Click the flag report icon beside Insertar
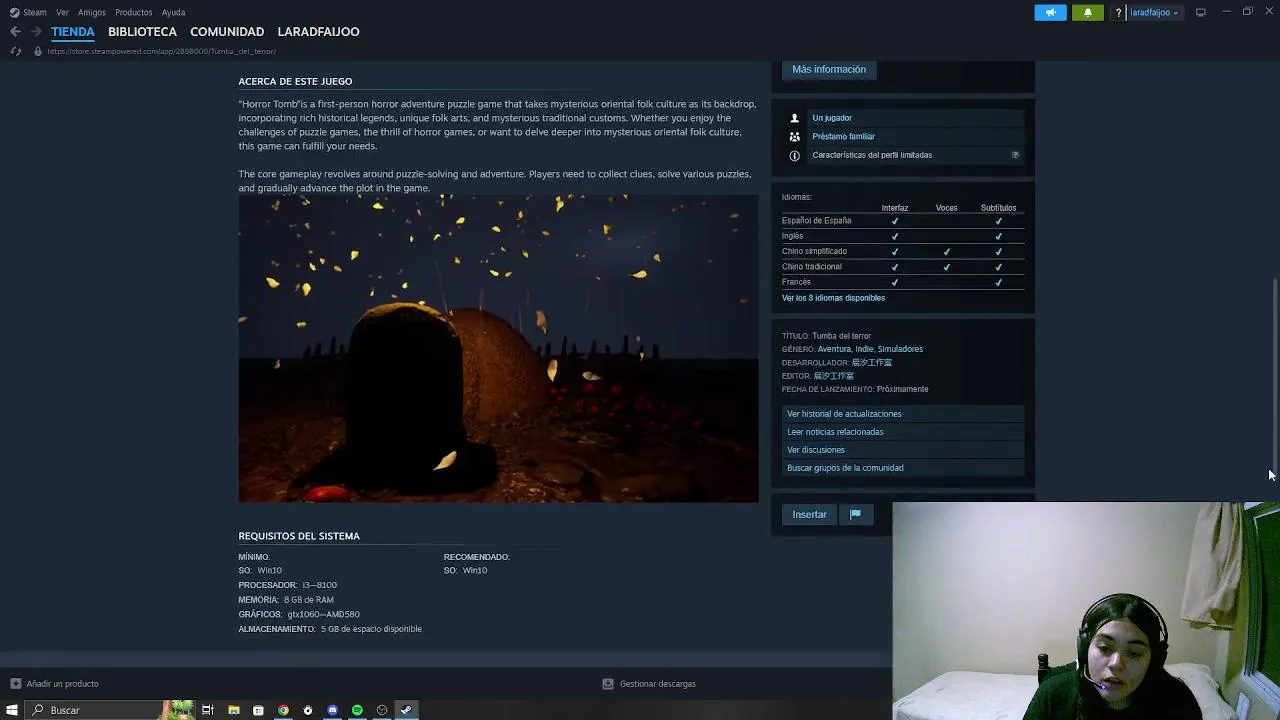 pyautogui.click(x=855, y=514)
